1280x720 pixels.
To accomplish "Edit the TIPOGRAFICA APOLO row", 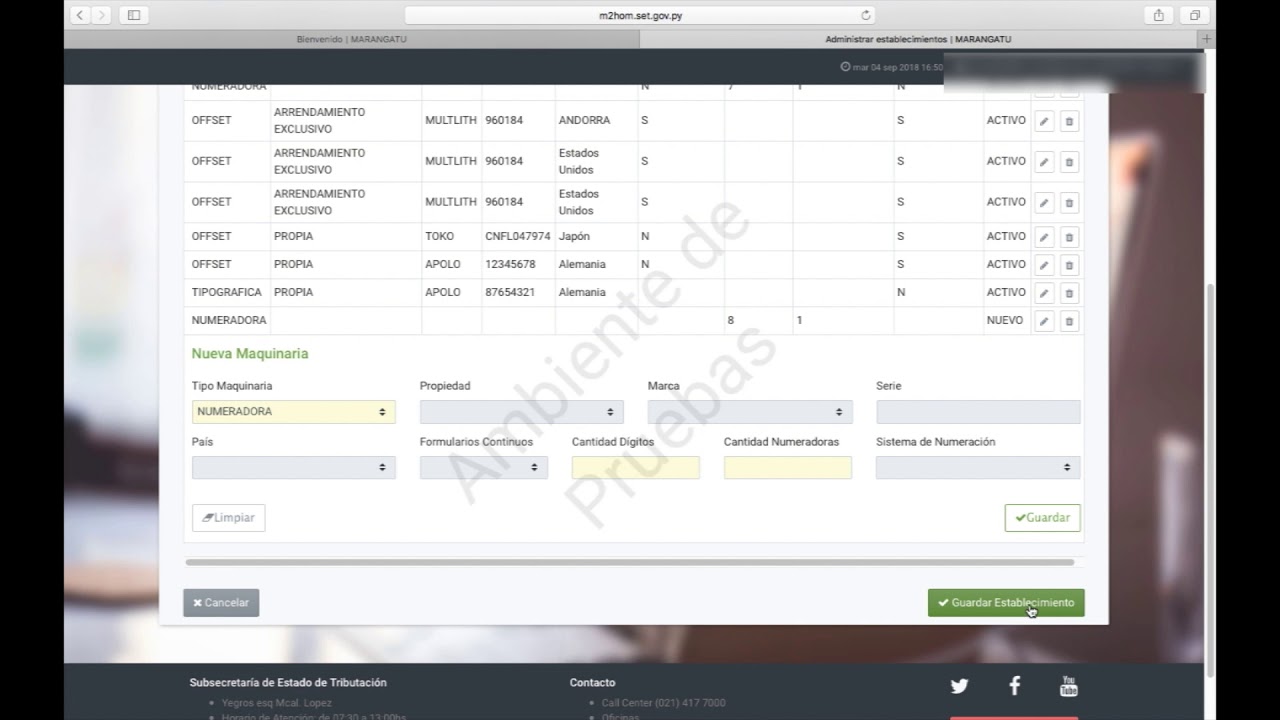I will (x=1044, y=293).
